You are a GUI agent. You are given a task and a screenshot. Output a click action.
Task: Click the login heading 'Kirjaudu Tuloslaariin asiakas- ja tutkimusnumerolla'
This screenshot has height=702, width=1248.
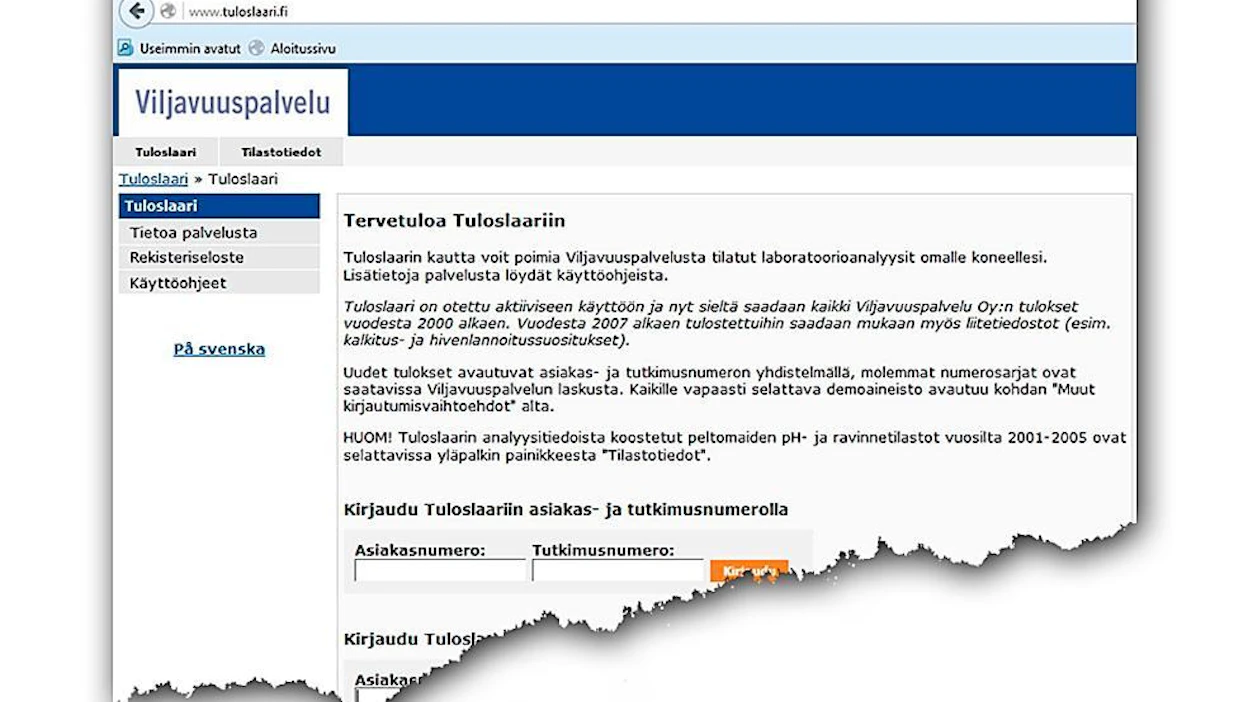566,510
